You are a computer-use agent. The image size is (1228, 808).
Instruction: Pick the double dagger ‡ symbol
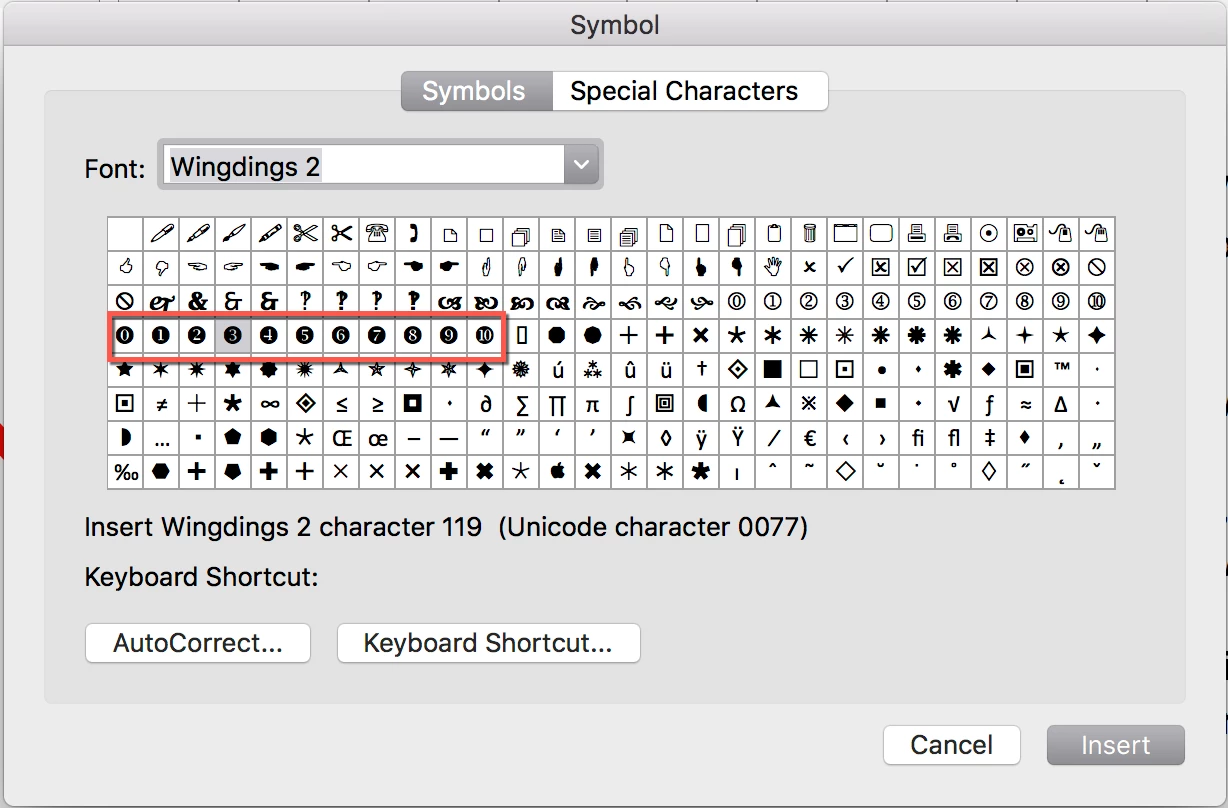pyautogui.click(x=989, y=438)
